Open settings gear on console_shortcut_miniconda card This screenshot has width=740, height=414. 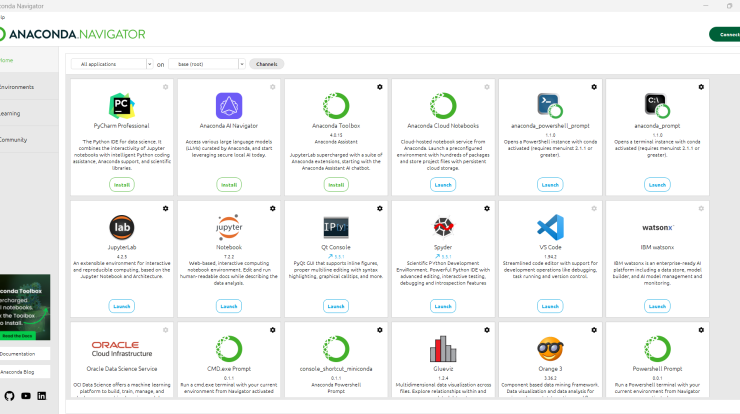click(x=380, y=330)
